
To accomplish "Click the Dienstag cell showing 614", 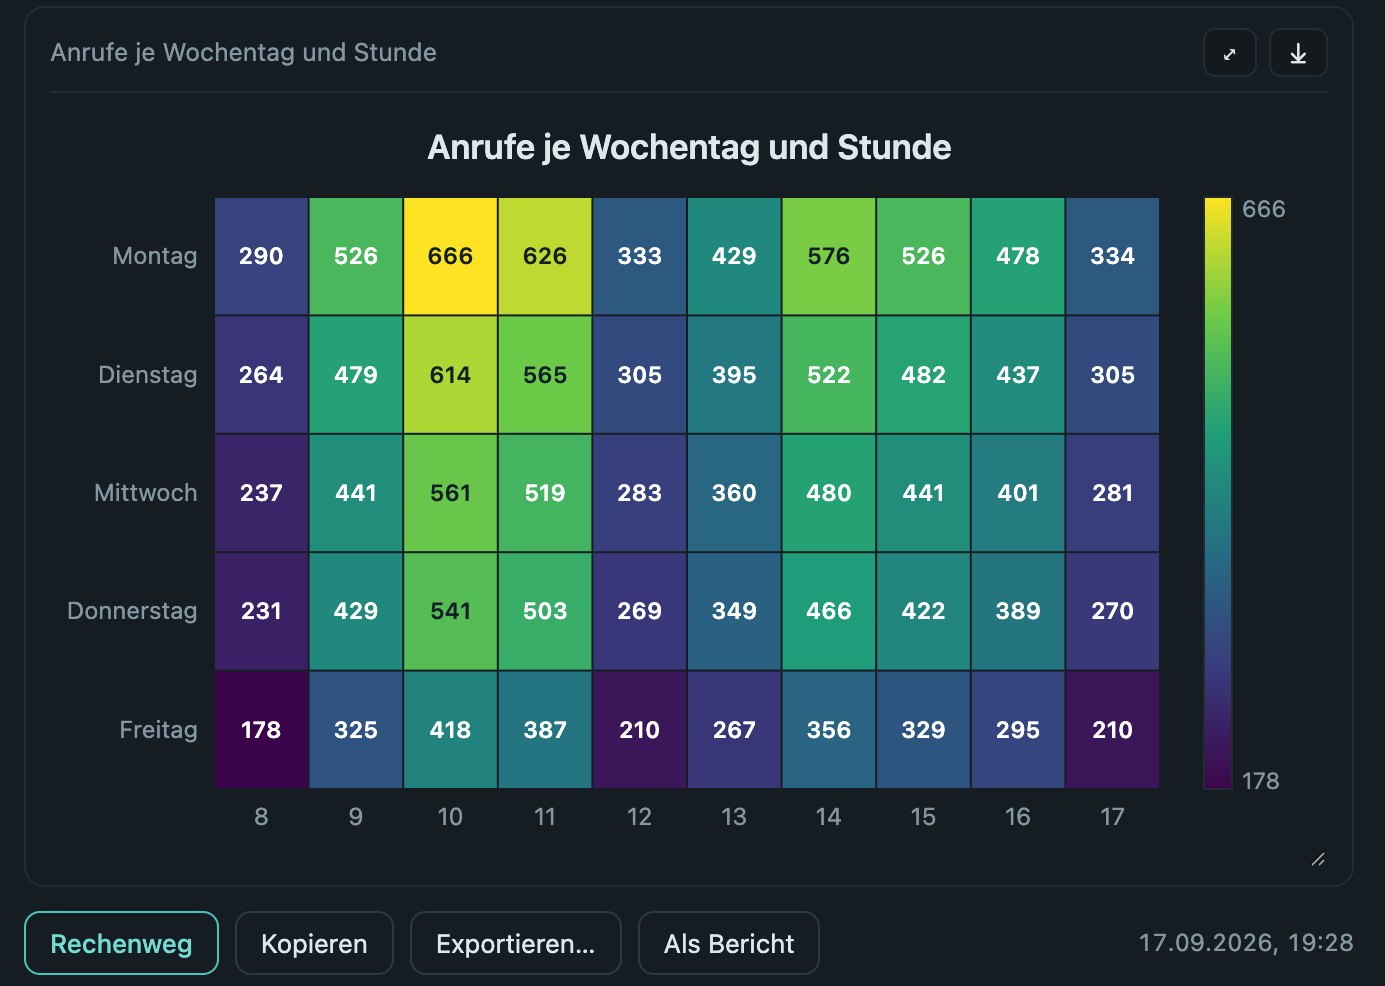I will (x=450, y=375).
